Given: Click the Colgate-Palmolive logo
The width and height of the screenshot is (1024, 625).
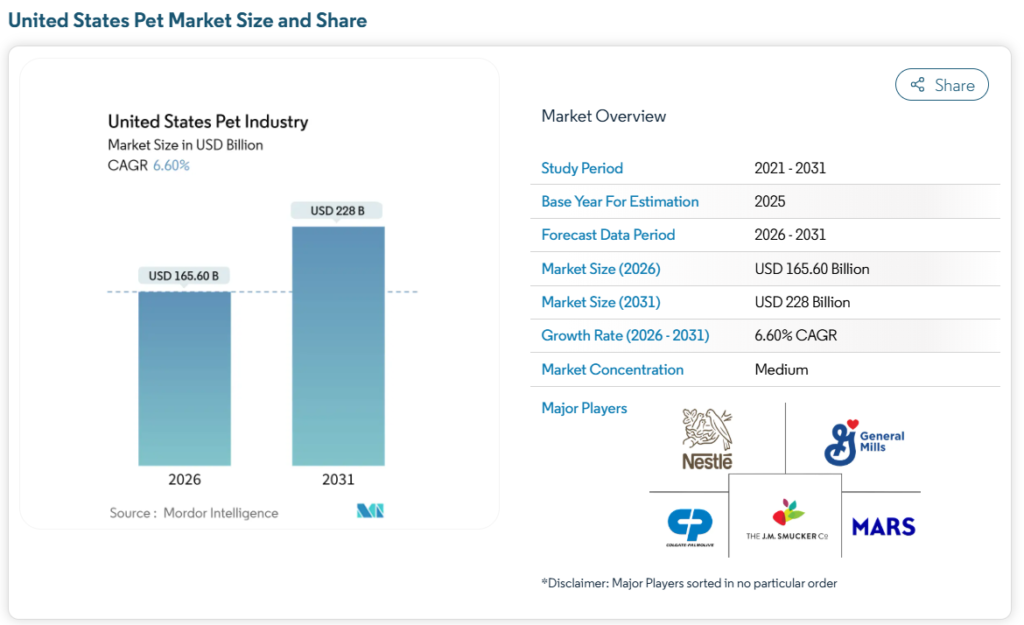Looking at the screenshot, I should click(692, 524).
